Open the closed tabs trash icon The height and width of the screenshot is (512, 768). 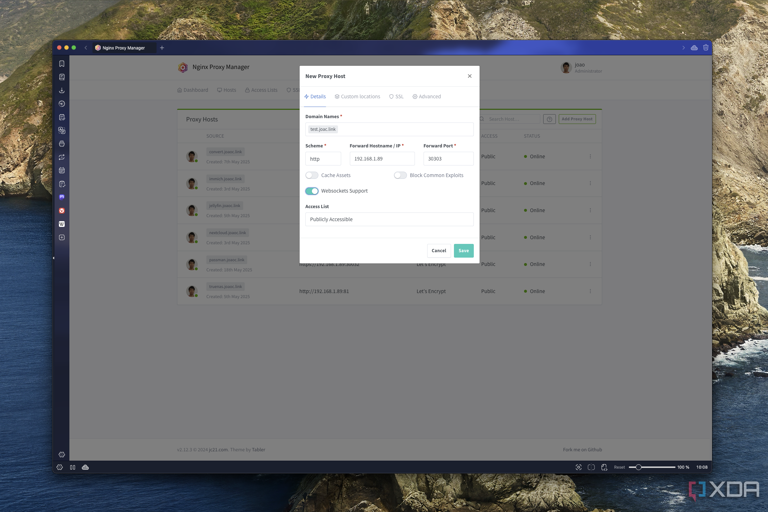[706, 48]
